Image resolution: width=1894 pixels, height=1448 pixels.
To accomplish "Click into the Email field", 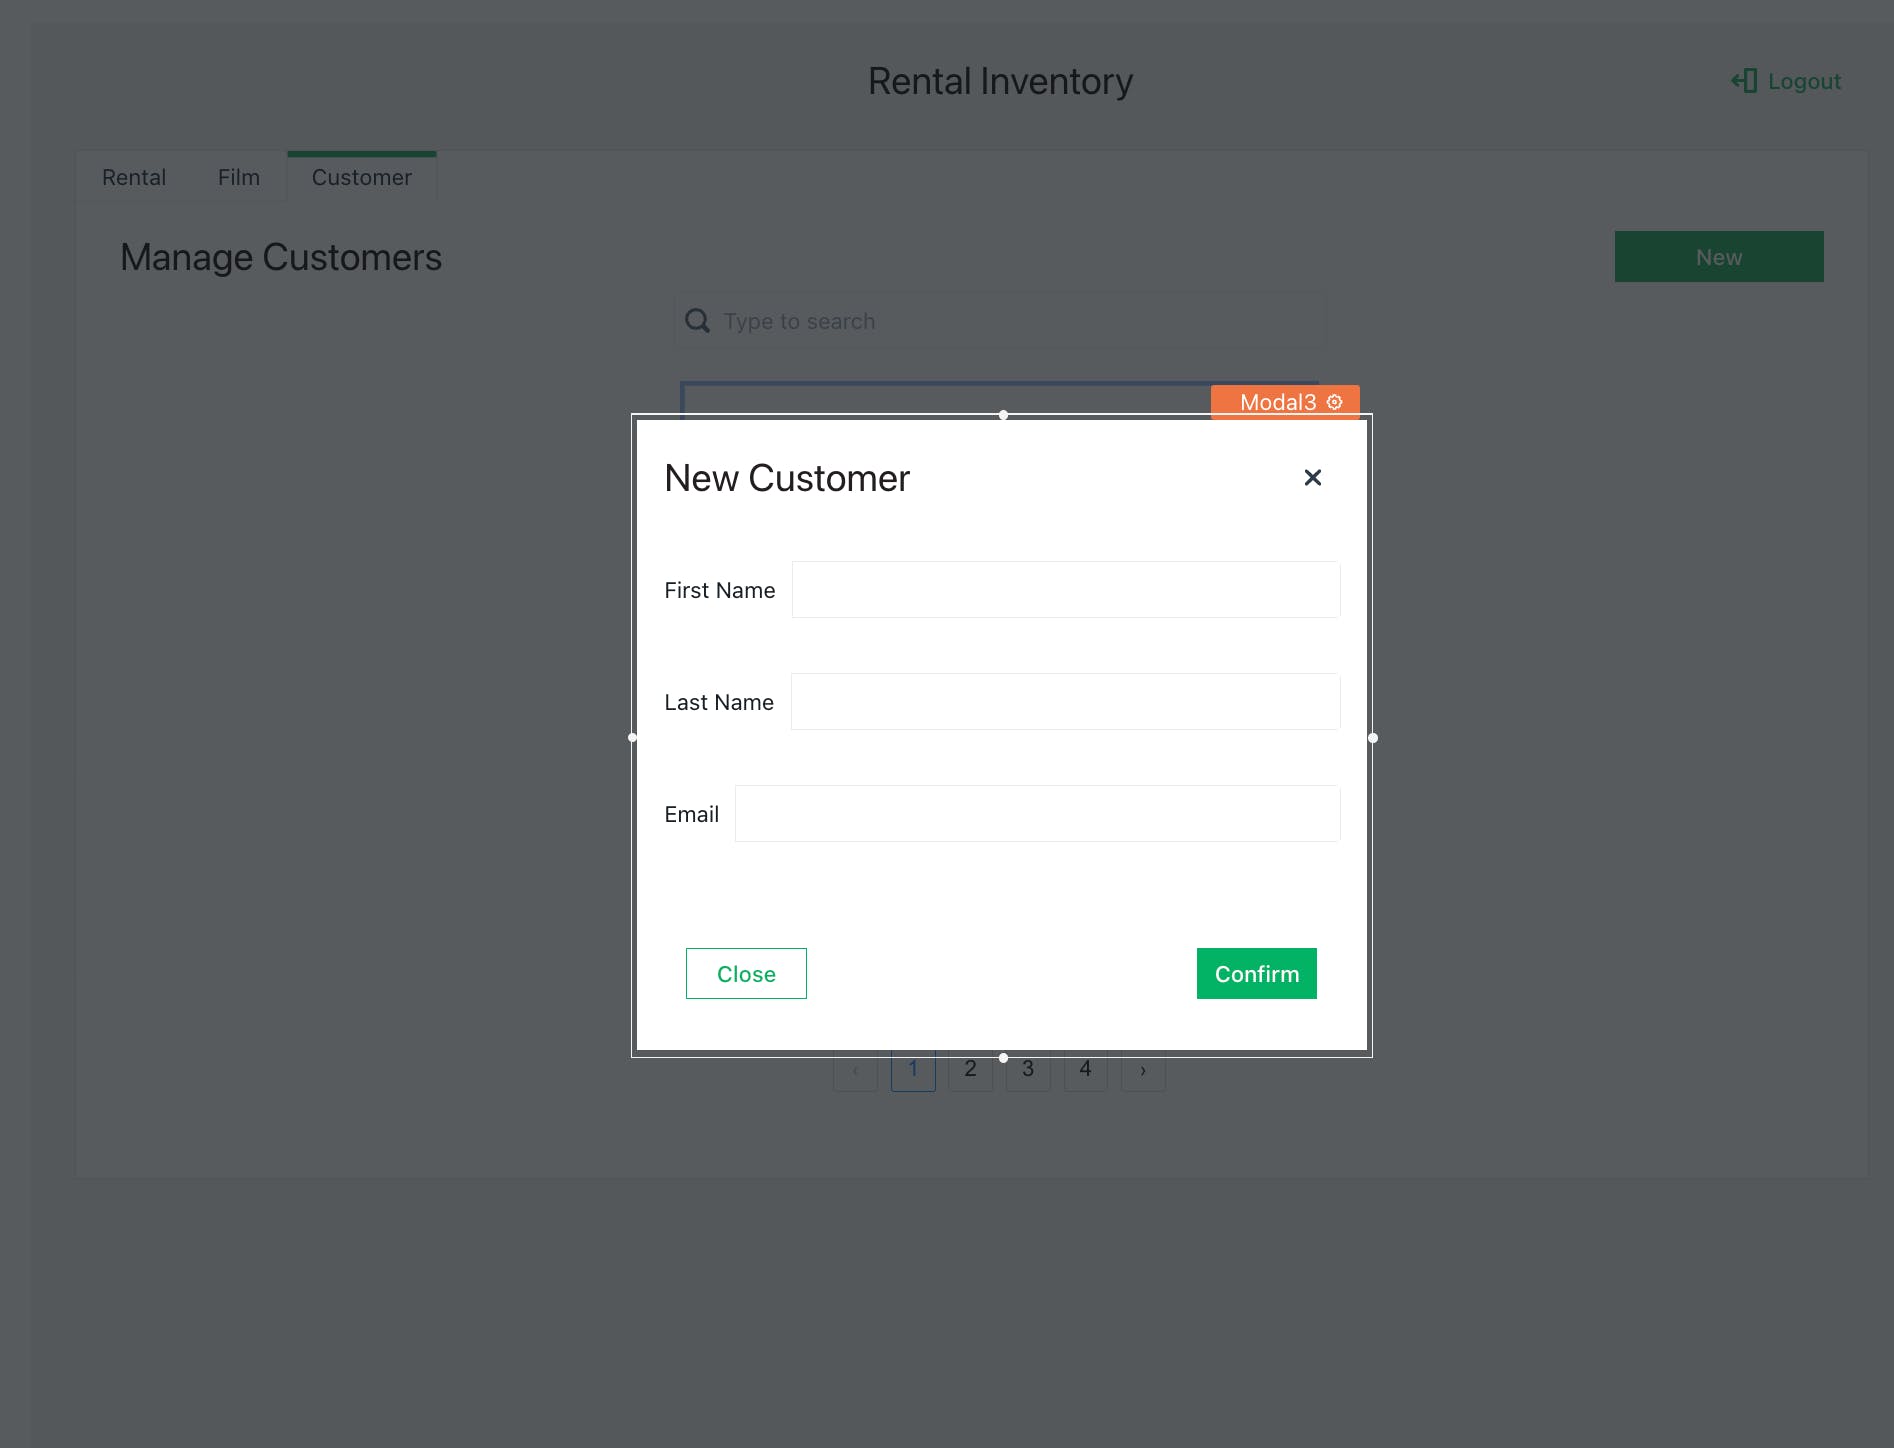I will coord(1037,814).
